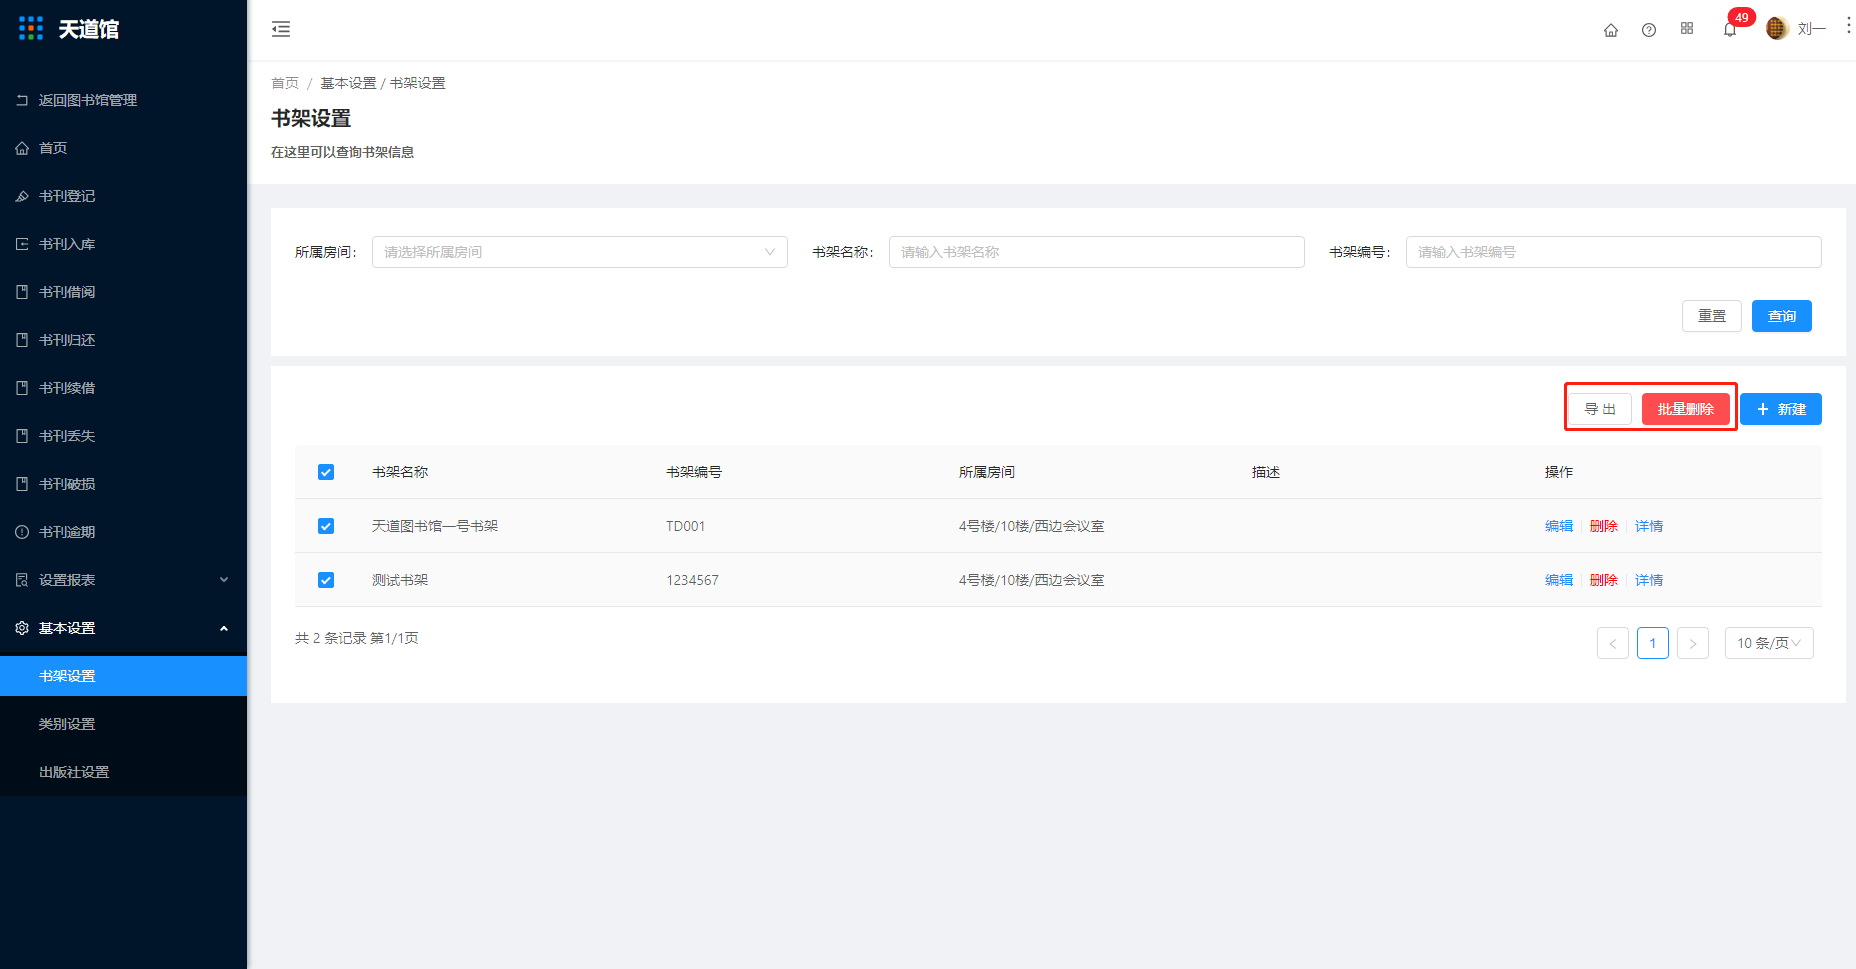Click the 书刊丢失 document icon
The width and height of the screenshot is (1856, 969).
pos(22,436)
